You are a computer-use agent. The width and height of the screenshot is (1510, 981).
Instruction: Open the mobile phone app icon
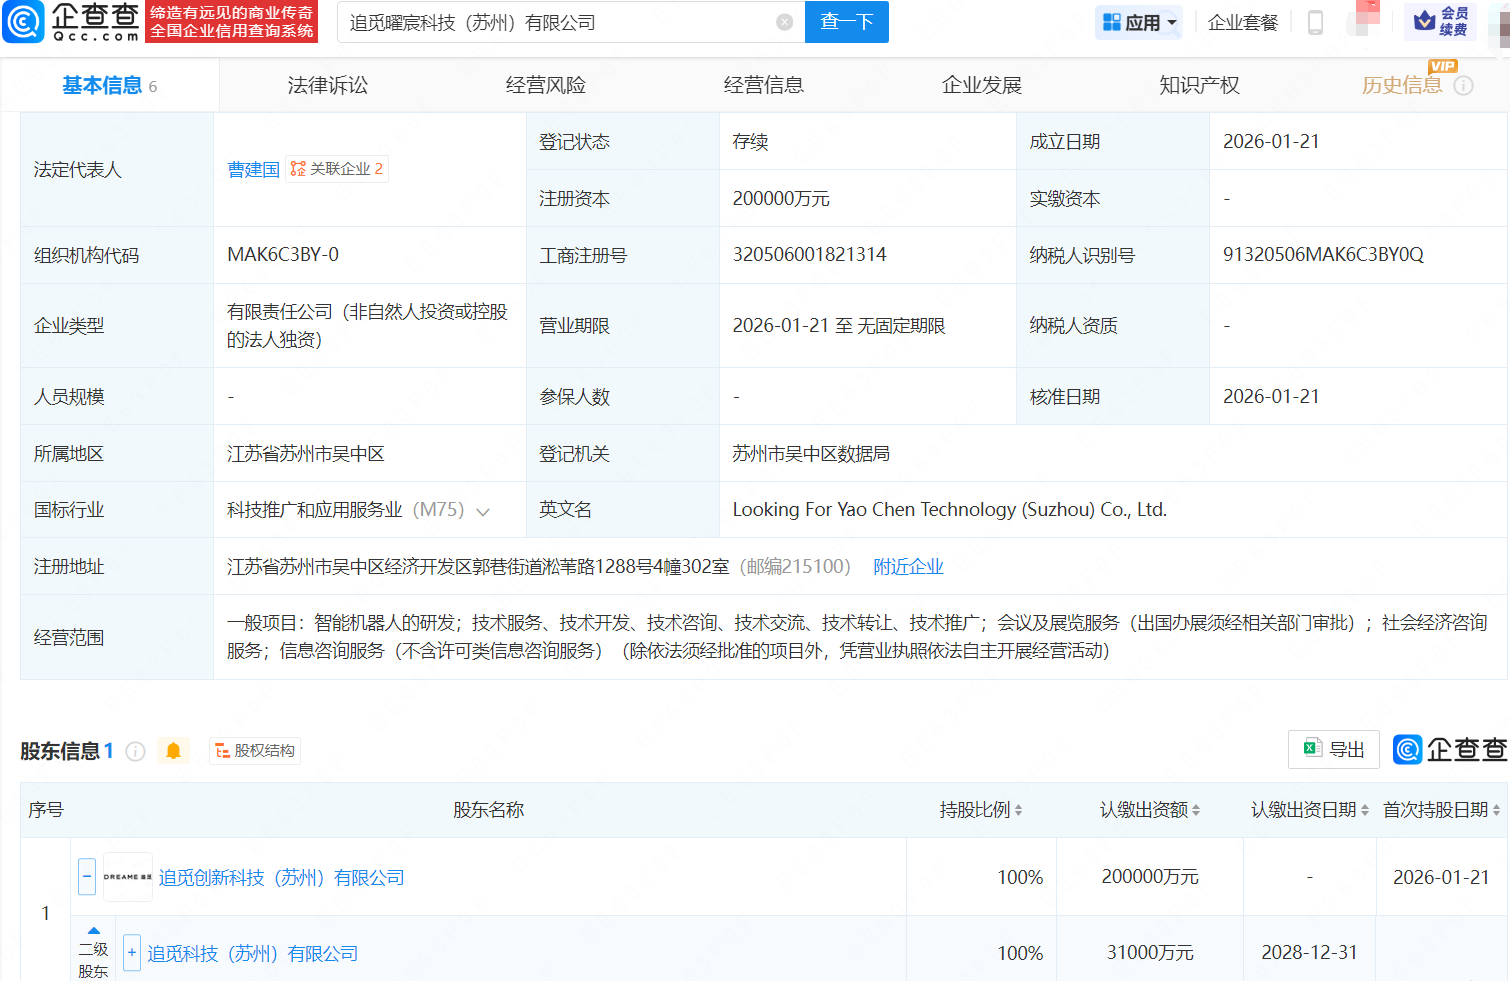[1315, 22]
